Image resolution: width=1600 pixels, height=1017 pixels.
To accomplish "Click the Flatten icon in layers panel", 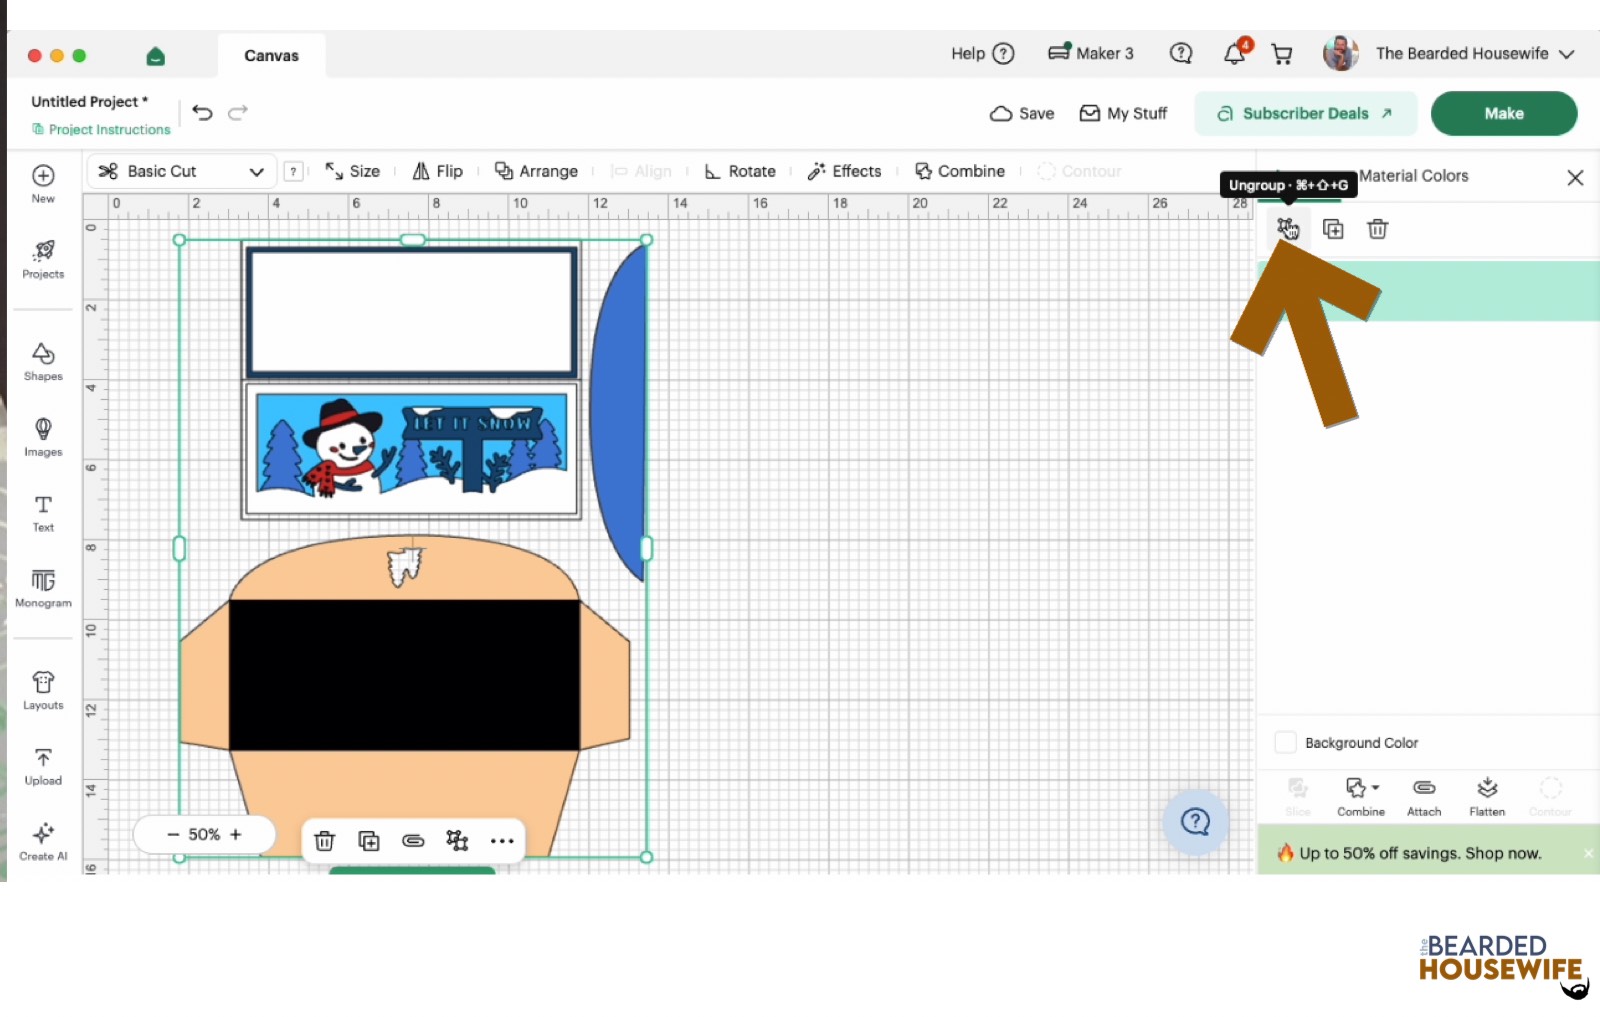I will coord(1487,797).
